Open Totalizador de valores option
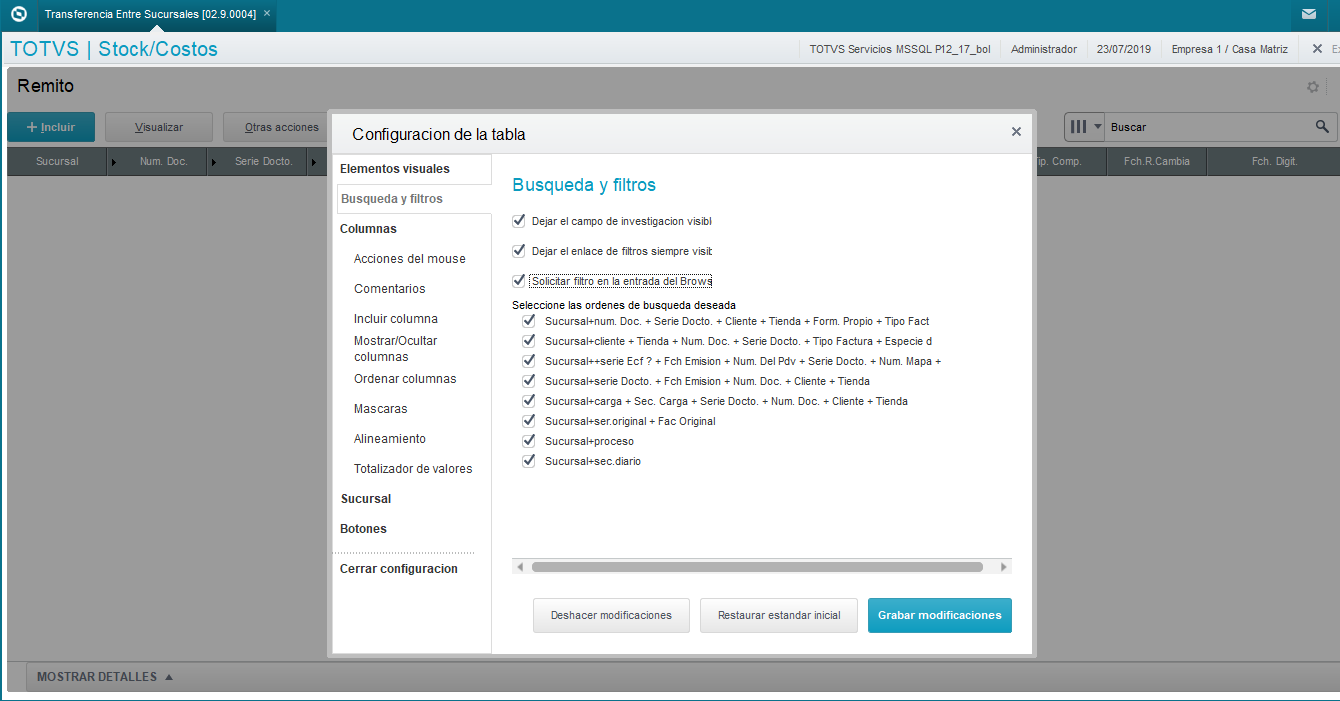 point(412,469)
